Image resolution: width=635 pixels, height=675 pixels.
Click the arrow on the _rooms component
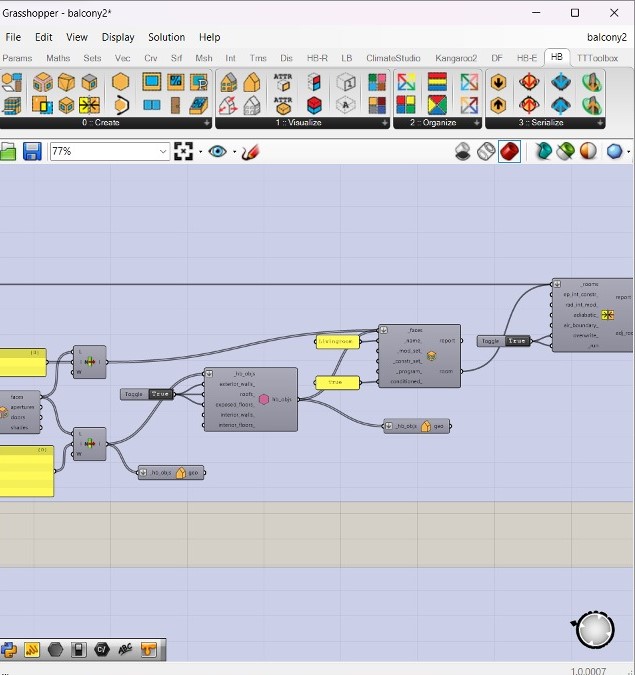tap(557, 284)
